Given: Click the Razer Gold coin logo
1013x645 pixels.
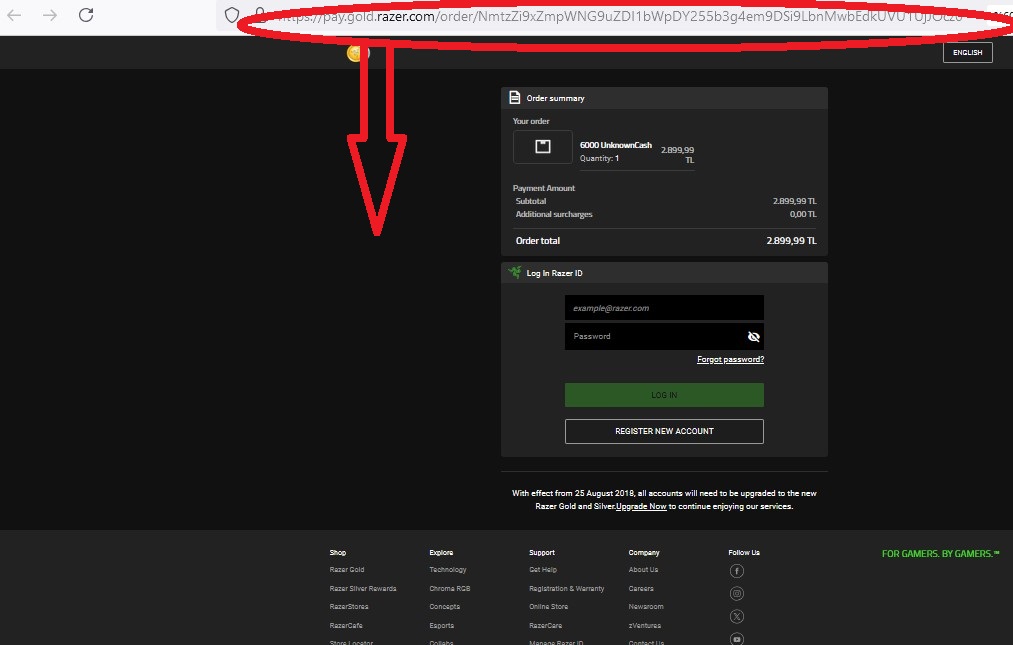Looking at the screenshot, I should 357,53.
